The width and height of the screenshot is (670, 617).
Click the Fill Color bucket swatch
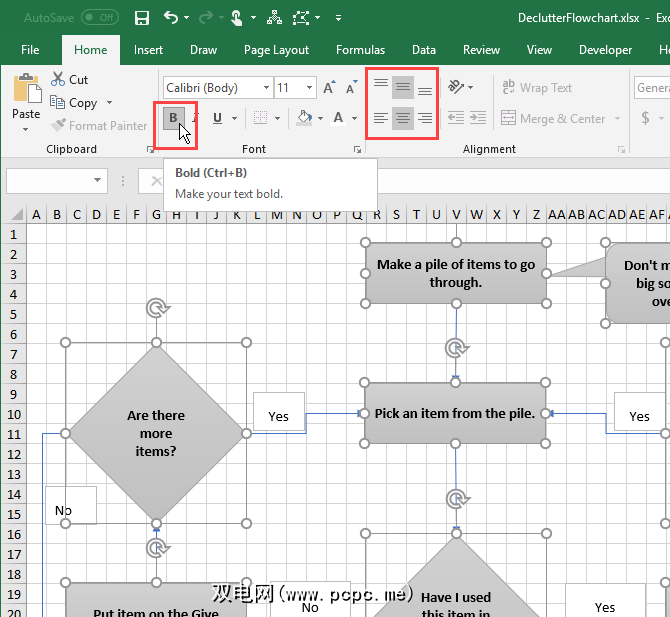(x=304, y=118)
